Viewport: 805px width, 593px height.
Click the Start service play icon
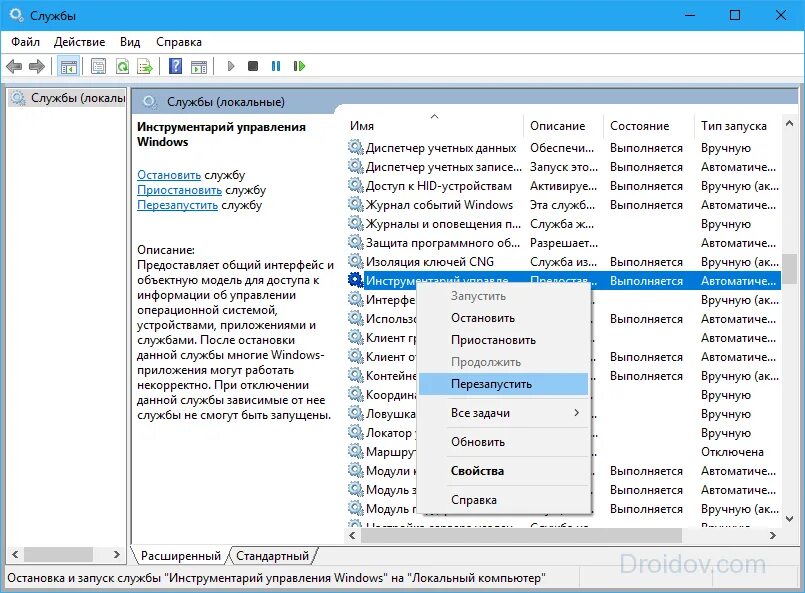pyautogui.click(x=231, y=66)
